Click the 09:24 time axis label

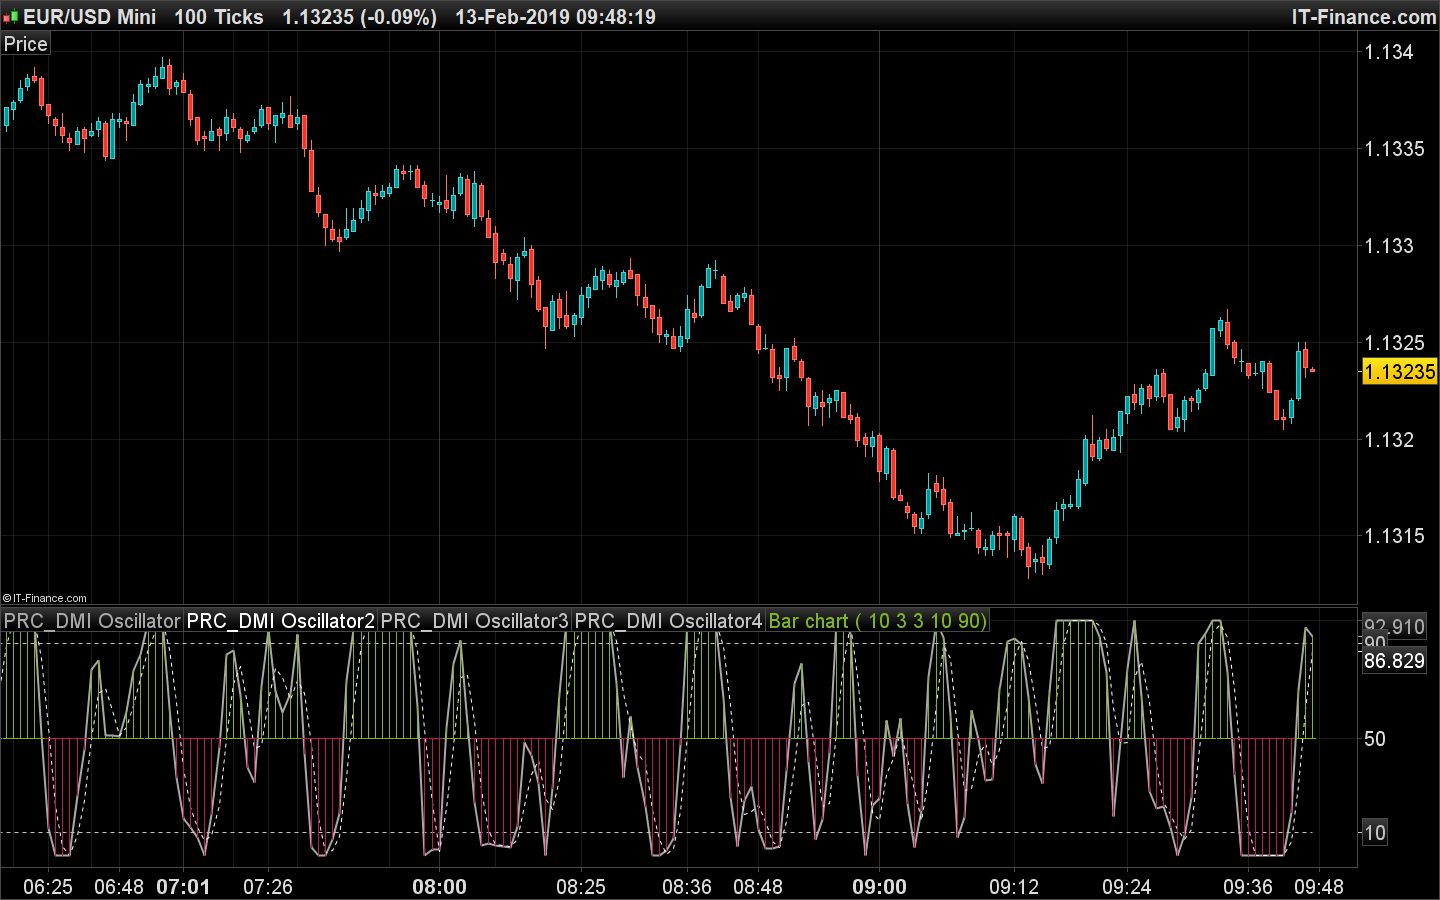[1128, 887]
